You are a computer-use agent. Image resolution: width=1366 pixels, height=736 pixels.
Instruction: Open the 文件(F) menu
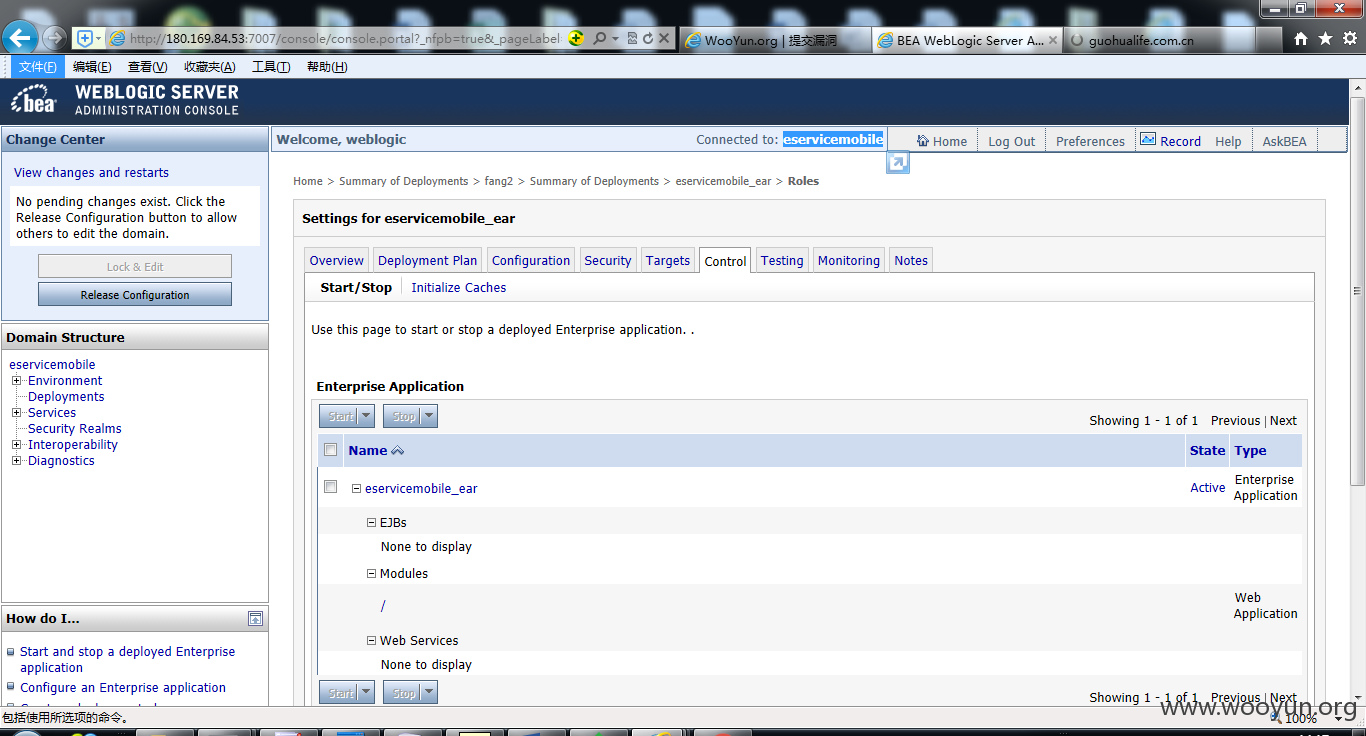coord(37,67)
